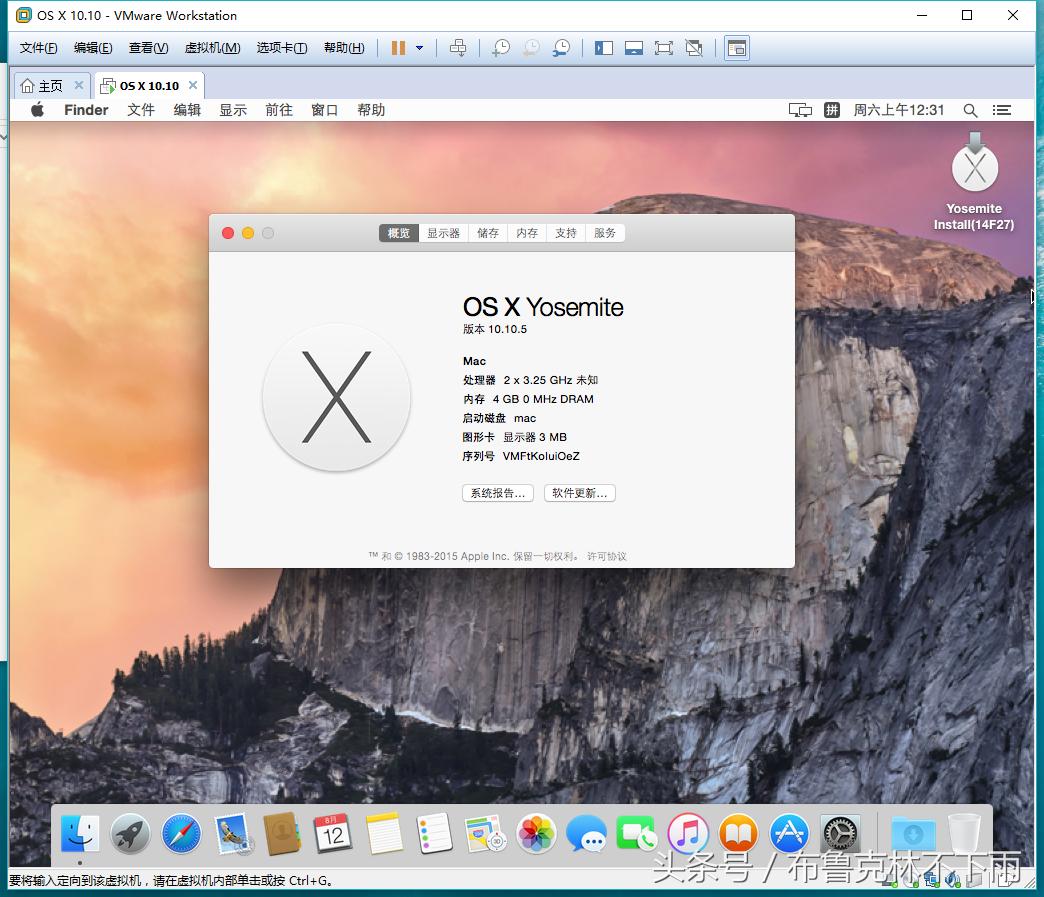1044x897 pixels.
Task: Open the App Store from the Dock
Action: [x=788, y=833]
